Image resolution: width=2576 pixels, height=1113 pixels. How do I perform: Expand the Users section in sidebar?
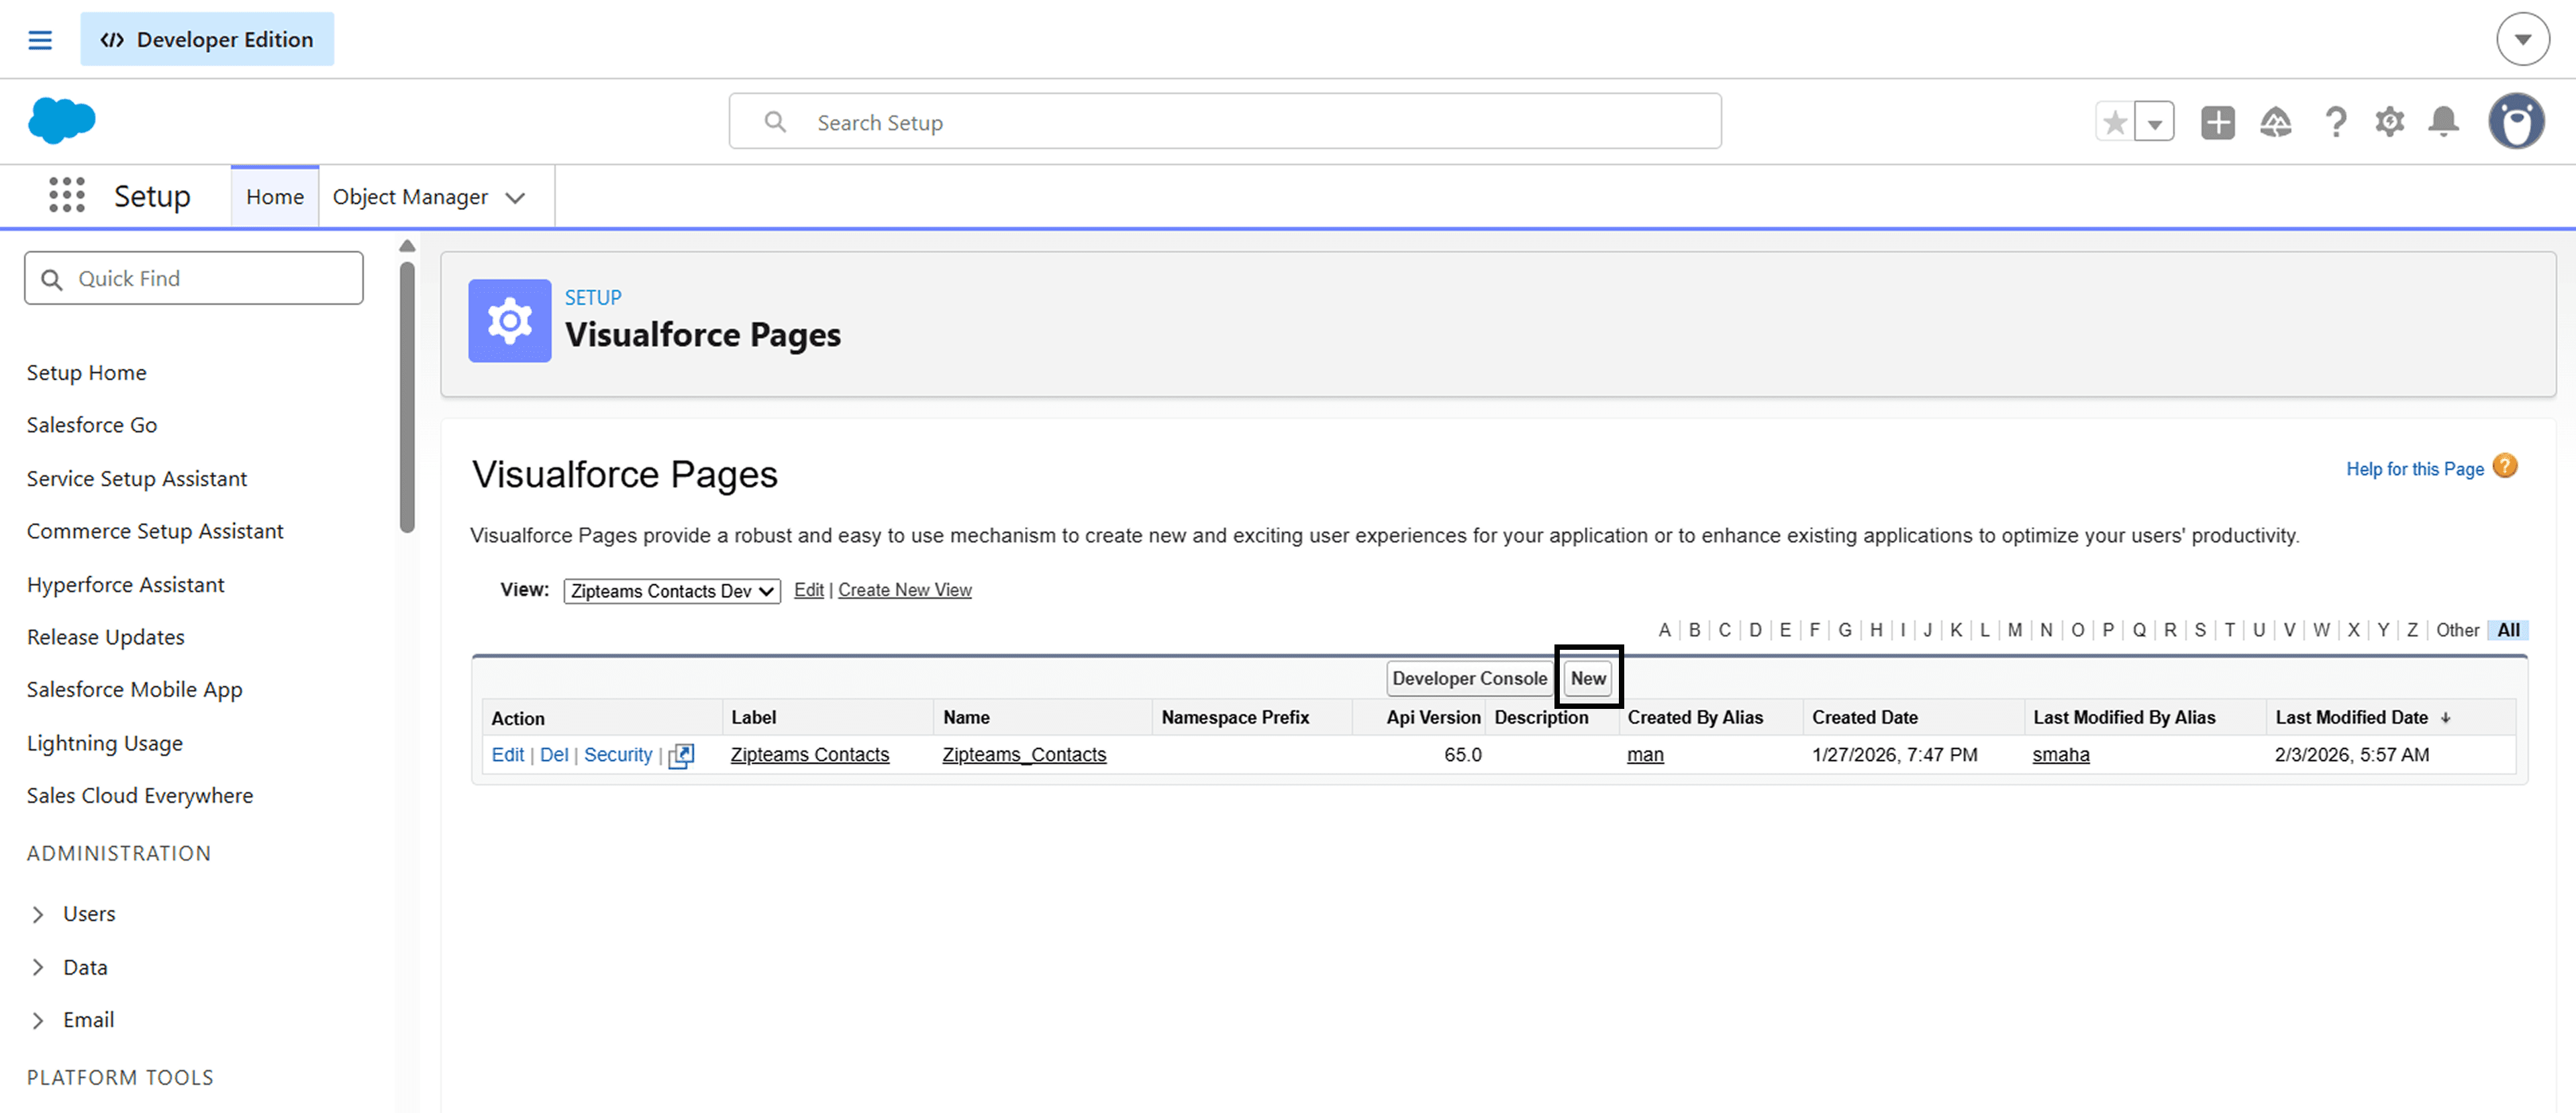pyautogui.click(x=38, y=914)
